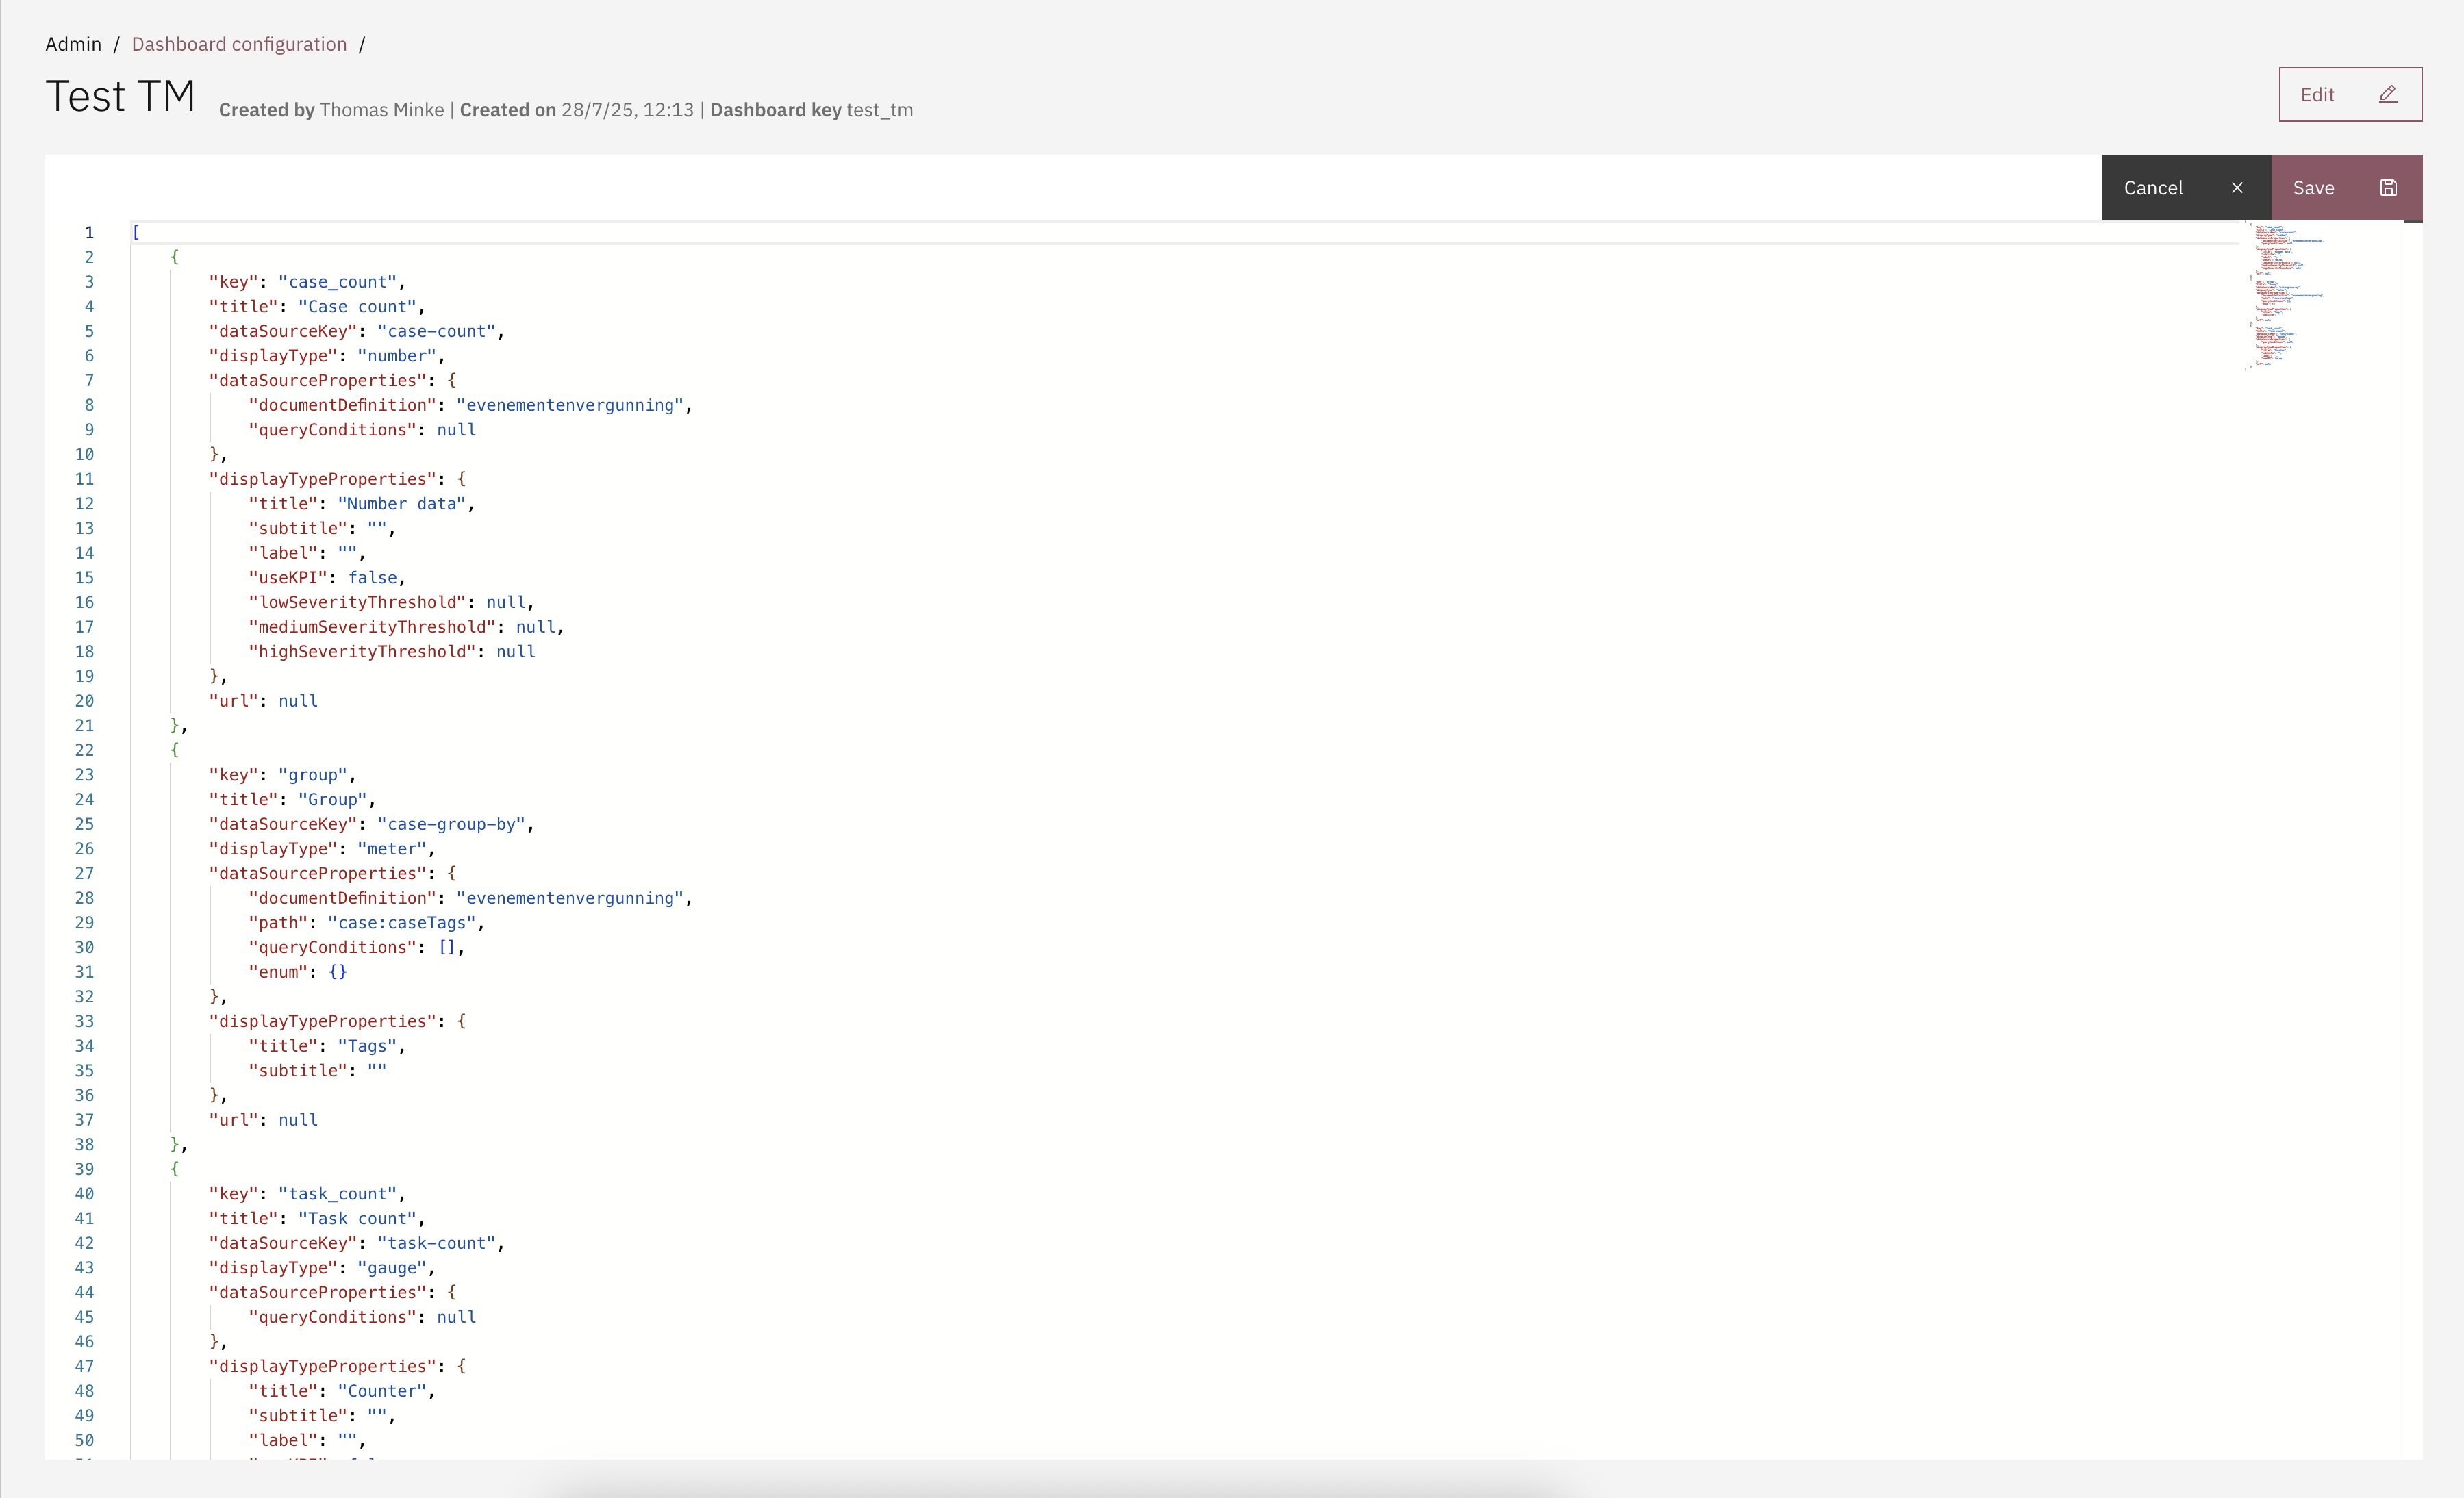Place cursor on "case:caseTags" path value

click(x=402, y=923)
